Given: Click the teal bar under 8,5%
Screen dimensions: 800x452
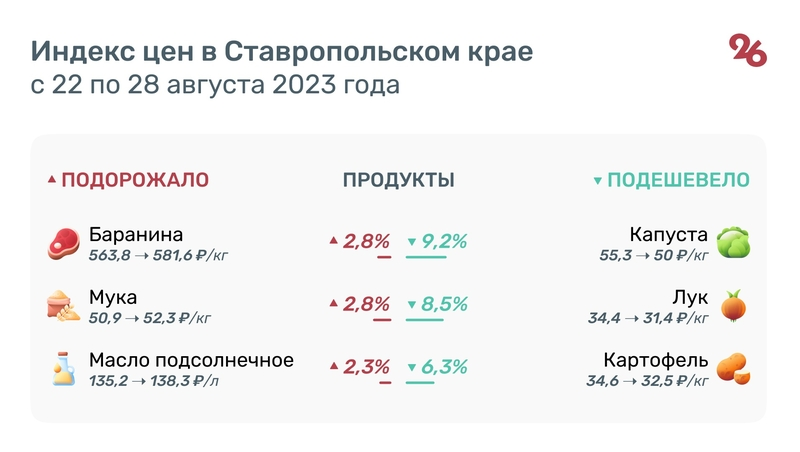Looking at the screenshot, I should (x=424, y=320).
